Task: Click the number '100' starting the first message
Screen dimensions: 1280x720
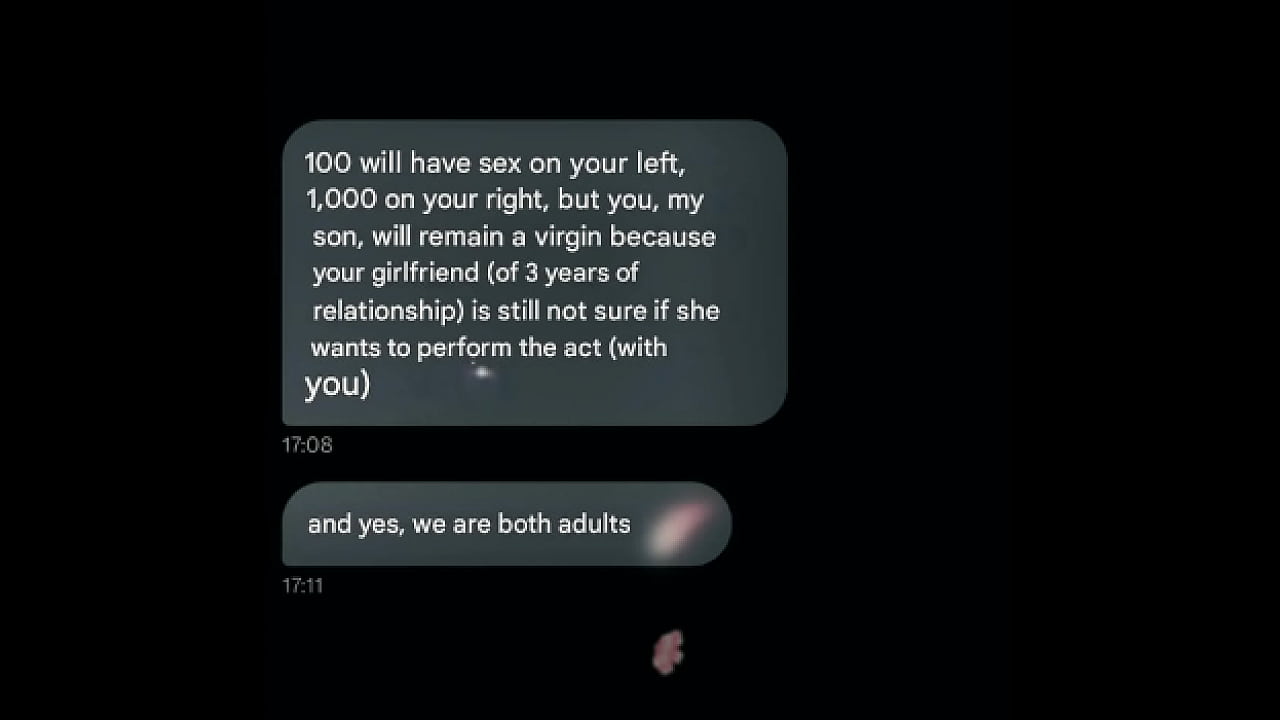Action: [328, 162]
